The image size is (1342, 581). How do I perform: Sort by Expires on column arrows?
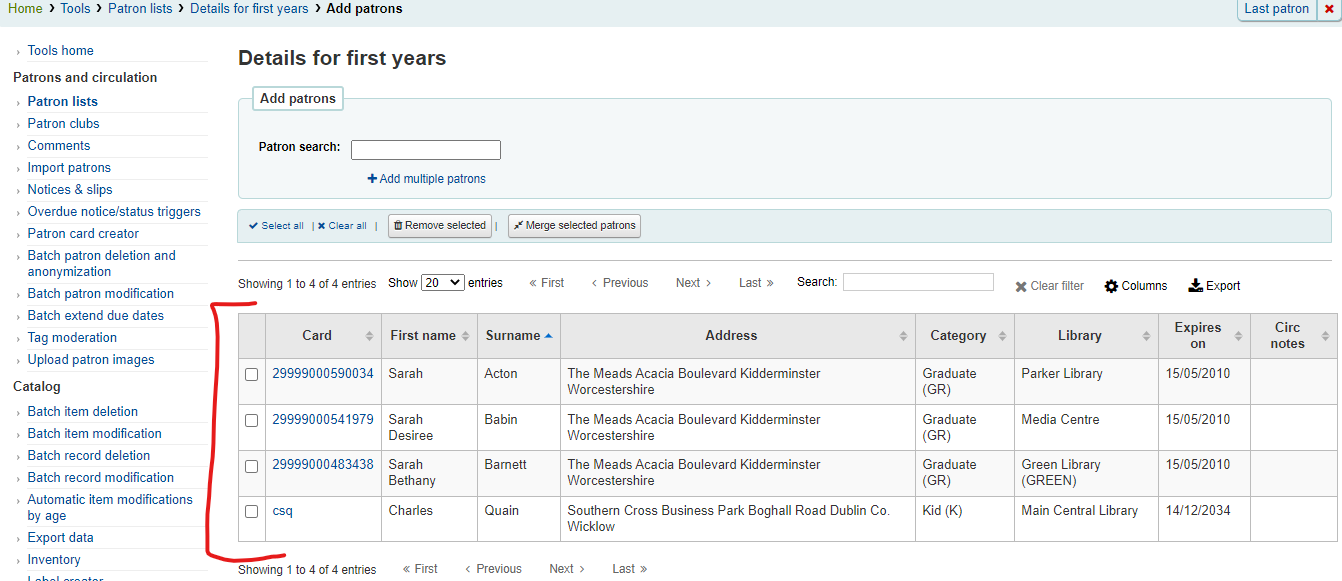point(1238,336)
